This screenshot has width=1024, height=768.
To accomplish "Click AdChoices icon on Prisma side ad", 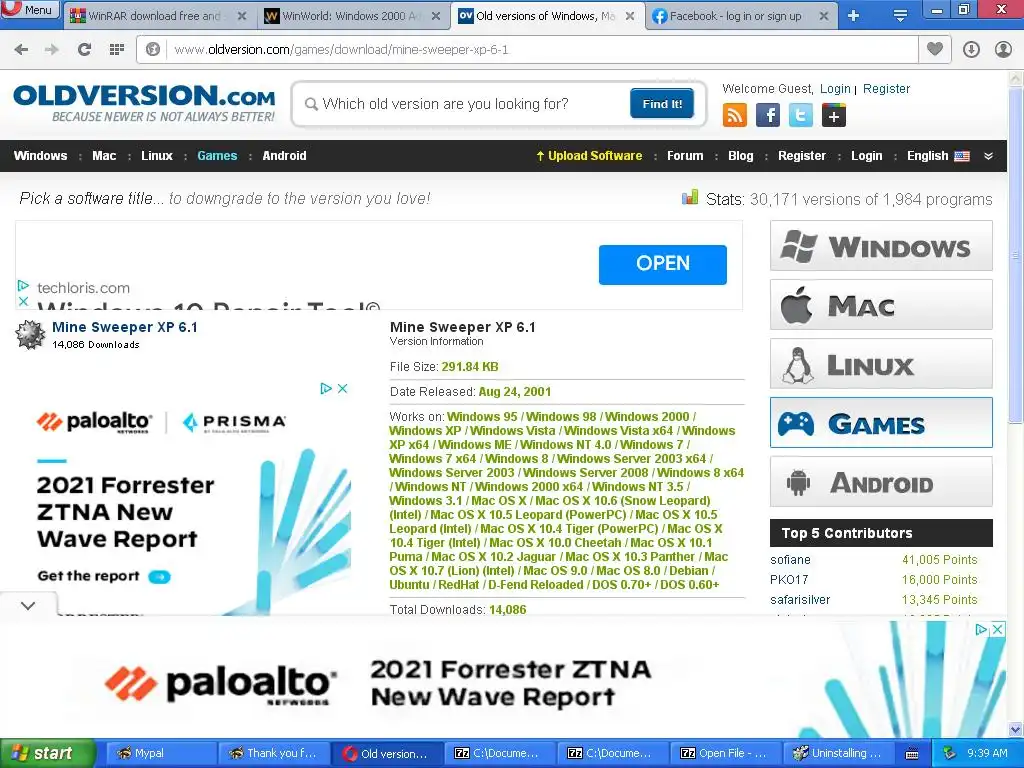I will coord(326,389).
